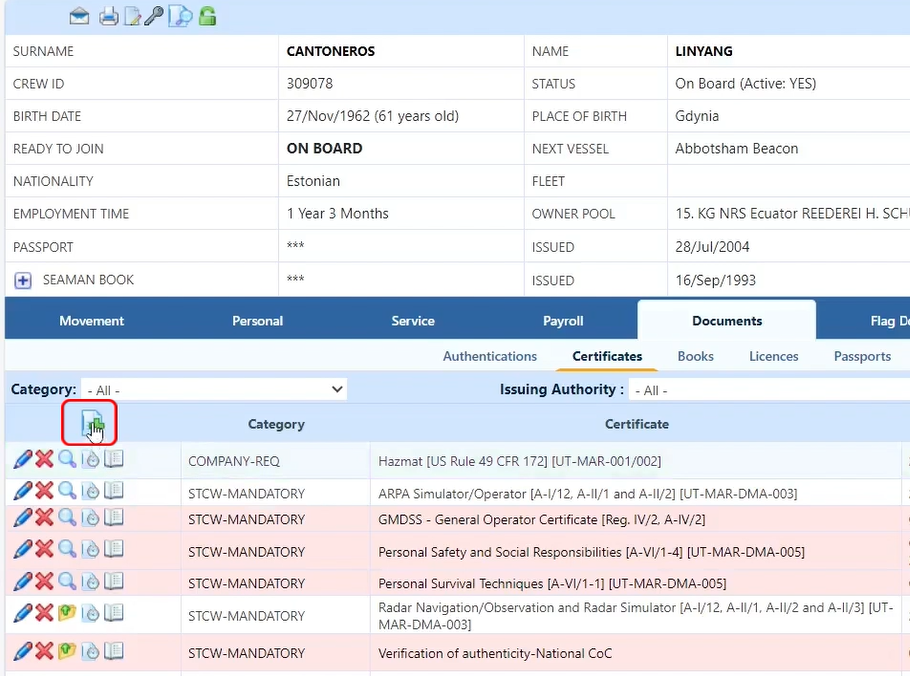Click name value LINYANG

pyautogui.click(x=704, y=51)
